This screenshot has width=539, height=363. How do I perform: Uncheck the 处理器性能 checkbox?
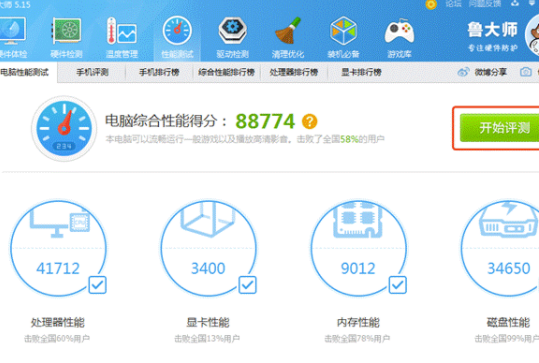coord(97,285)
